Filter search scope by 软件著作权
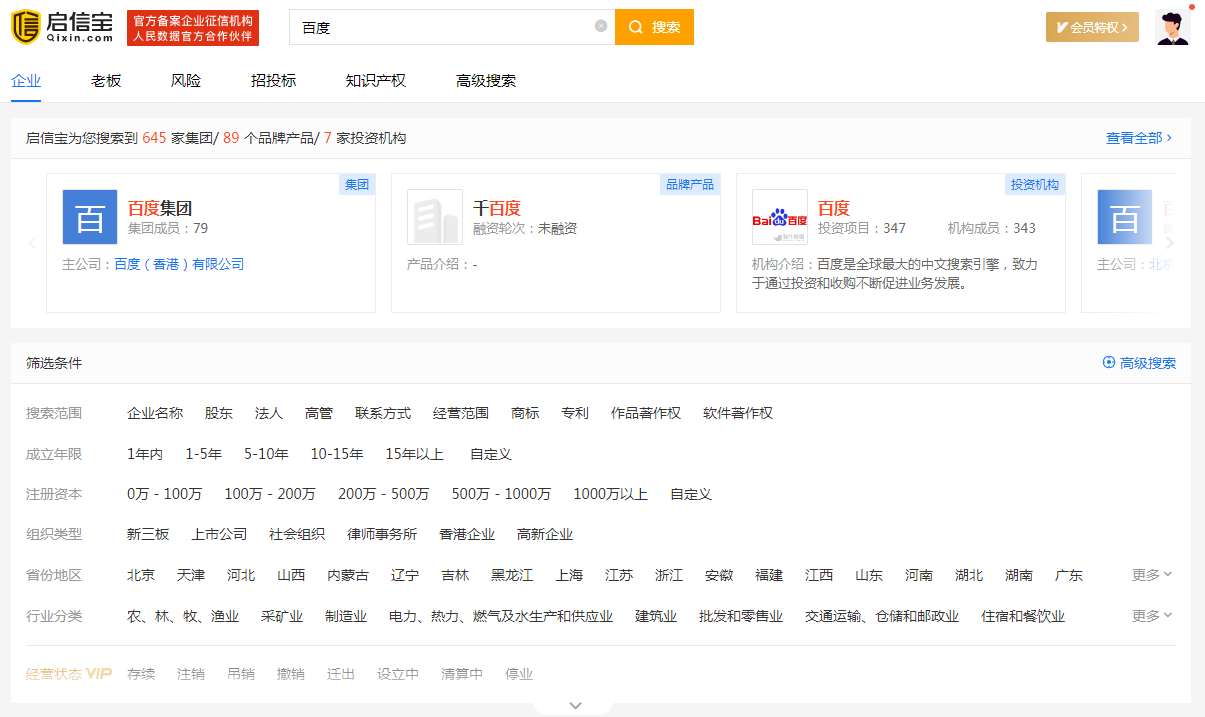The image size is (1205, 717). click(x=738, y=413)
